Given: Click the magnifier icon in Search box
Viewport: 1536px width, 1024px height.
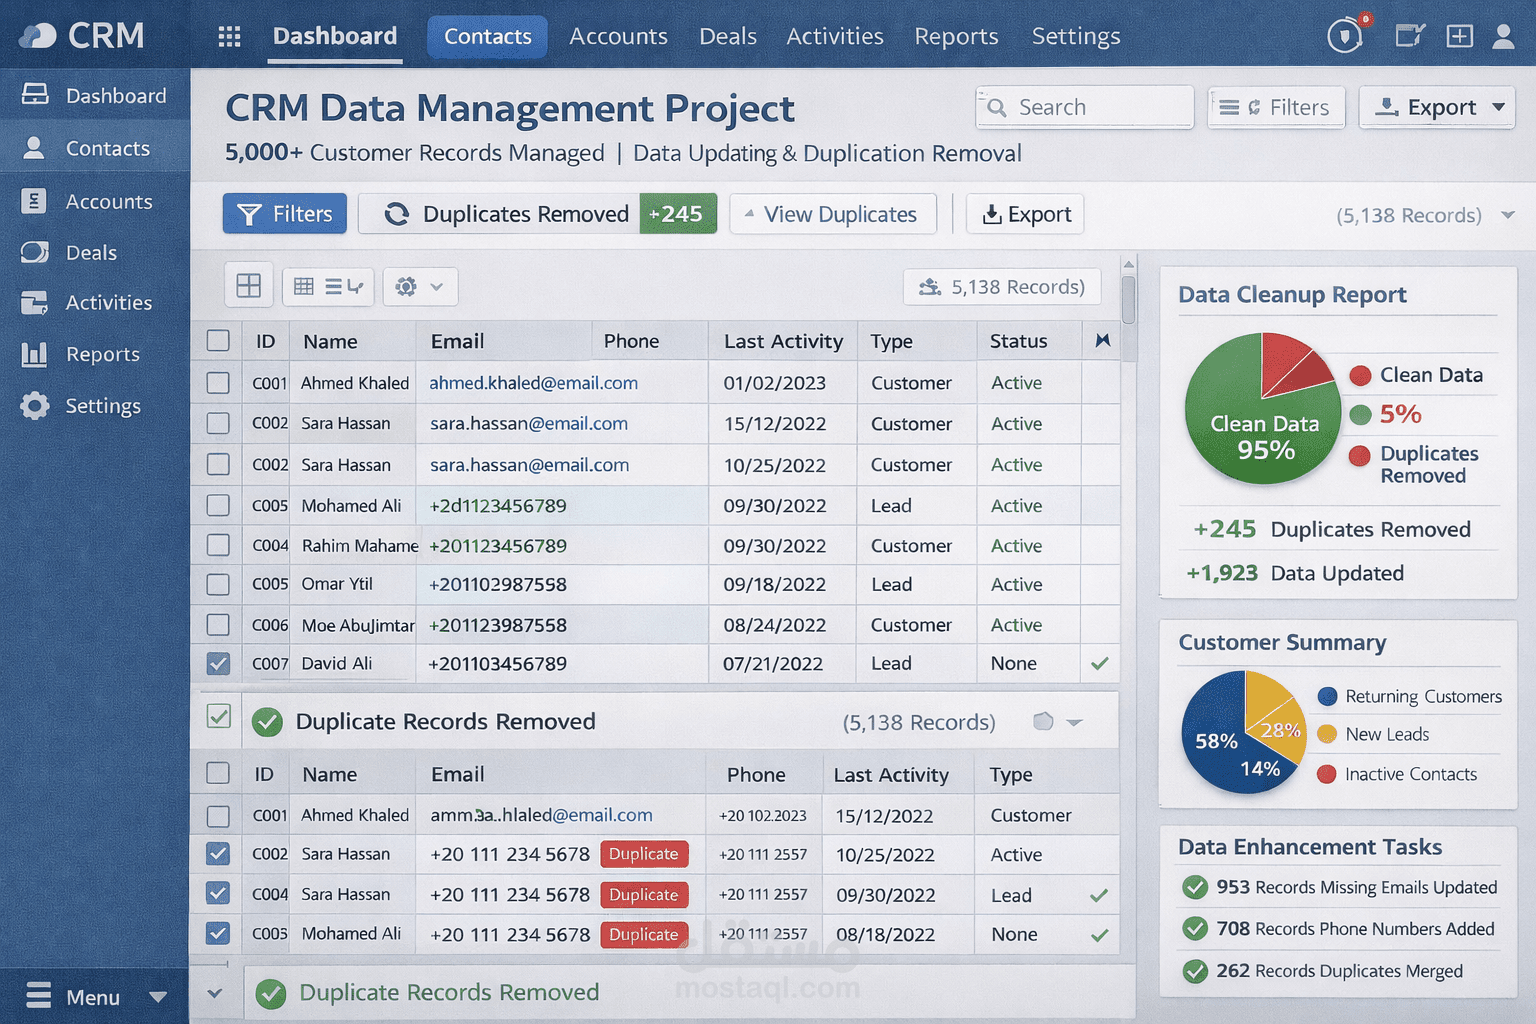Looking at the screenshot, I should (x=997, y=107).
